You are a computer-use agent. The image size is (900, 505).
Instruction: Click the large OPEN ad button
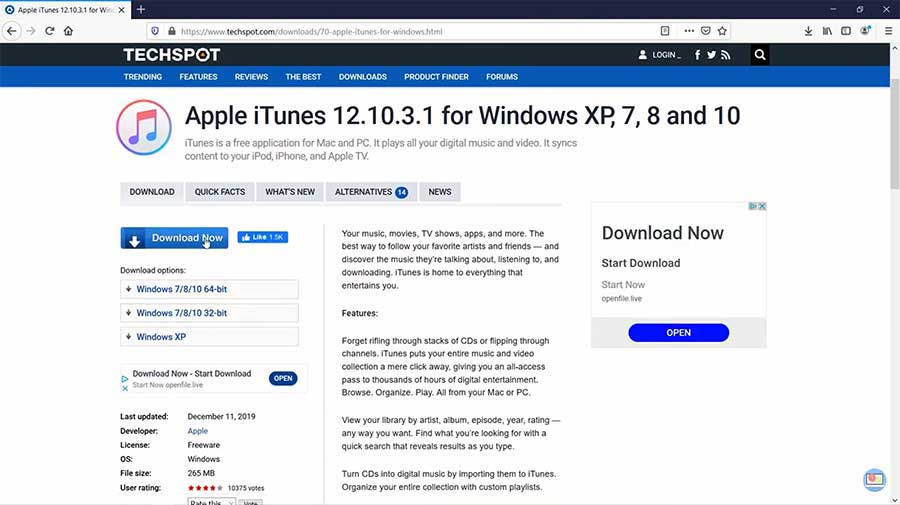[678, 333]
